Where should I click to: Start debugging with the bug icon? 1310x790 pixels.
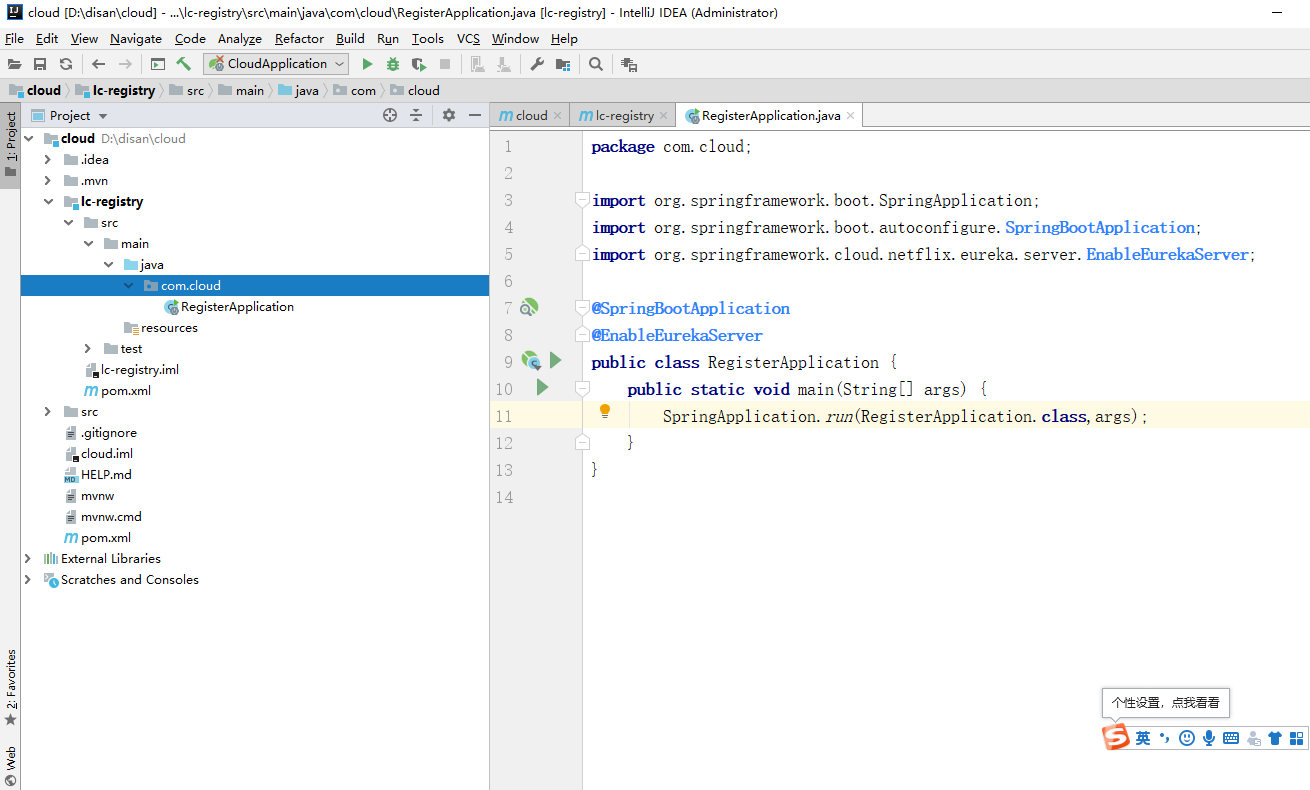pos(392,63)
